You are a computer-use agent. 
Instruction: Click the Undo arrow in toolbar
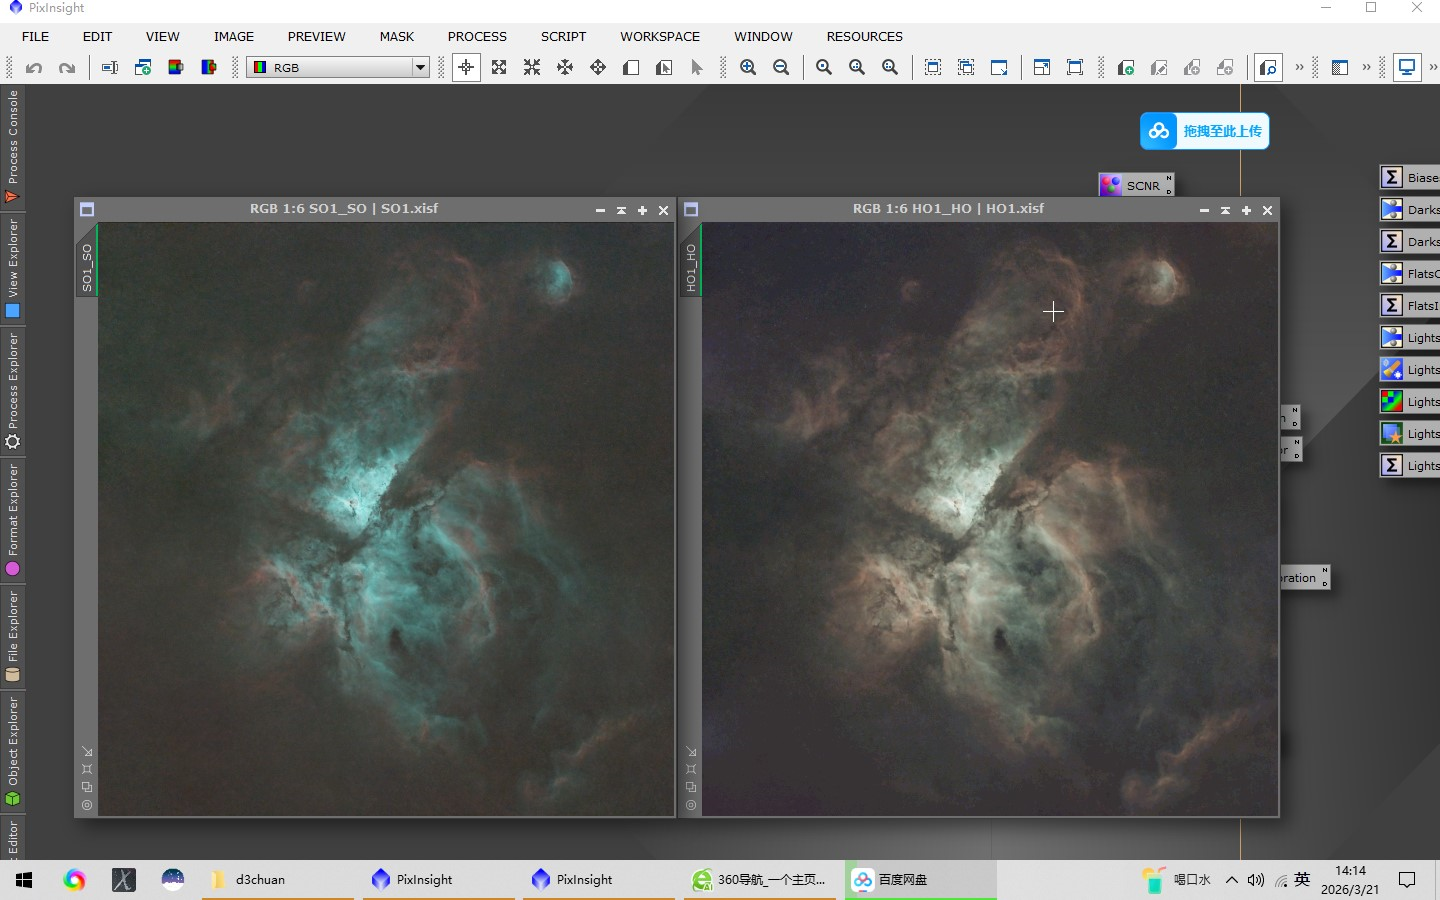34,68
